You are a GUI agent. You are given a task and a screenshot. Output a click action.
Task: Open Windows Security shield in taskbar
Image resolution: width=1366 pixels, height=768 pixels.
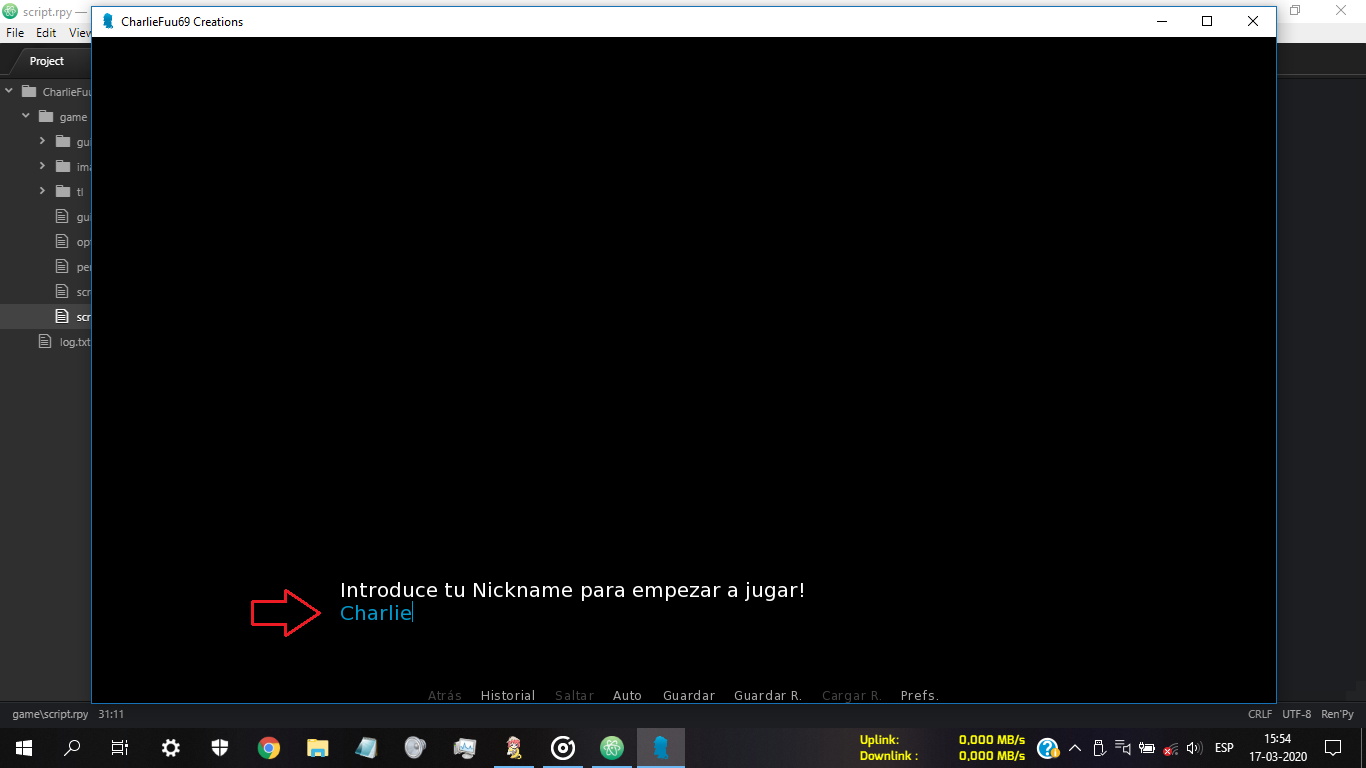tap(220, 748)
